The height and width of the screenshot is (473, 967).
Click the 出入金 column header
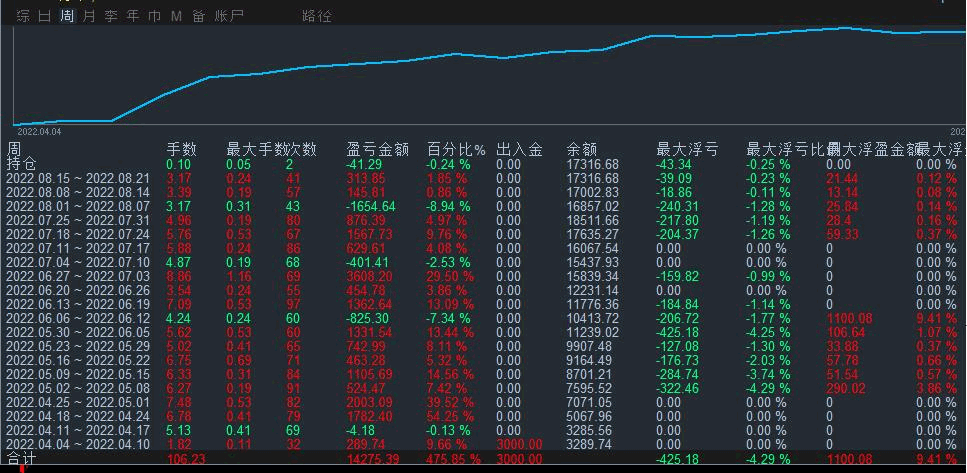click(519, 150)
